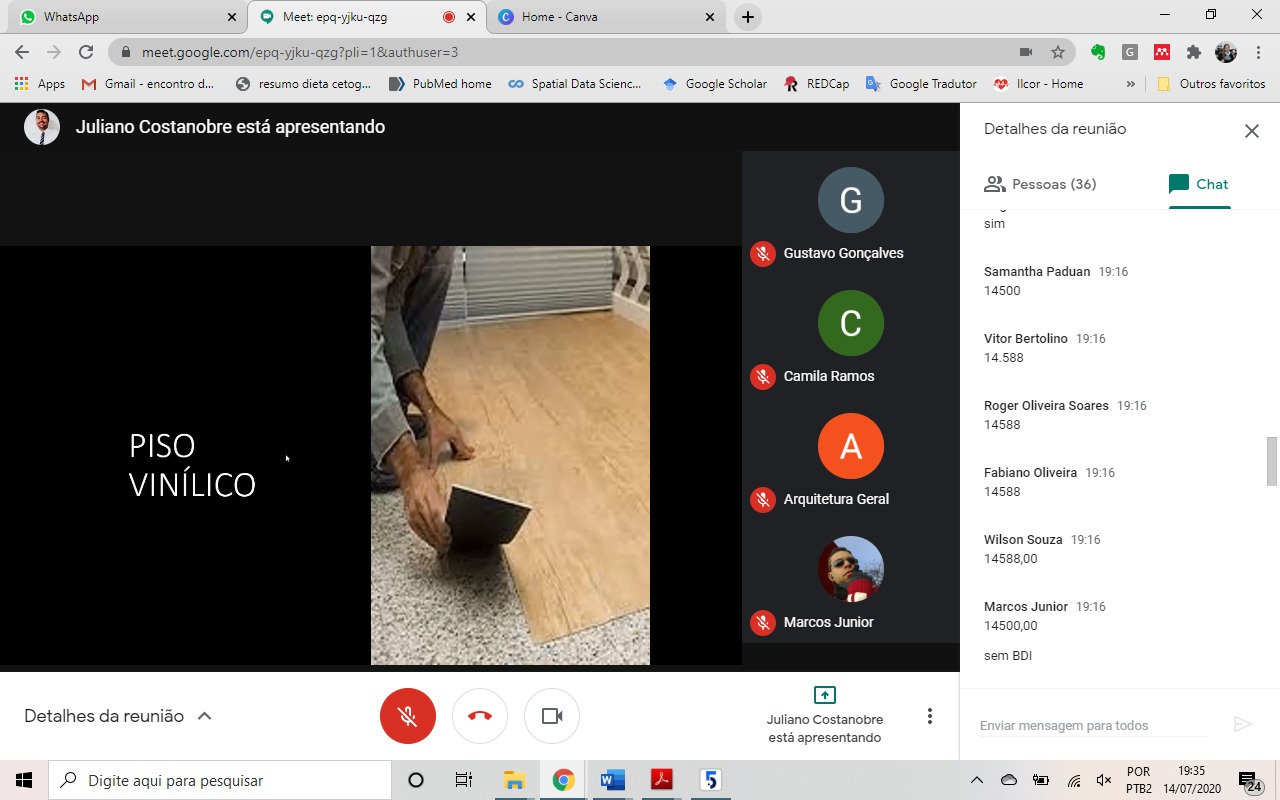This screenshot has height=800, width=1280.
Task: Open the Google Scholar bookmark
Action: pos(714,84)
